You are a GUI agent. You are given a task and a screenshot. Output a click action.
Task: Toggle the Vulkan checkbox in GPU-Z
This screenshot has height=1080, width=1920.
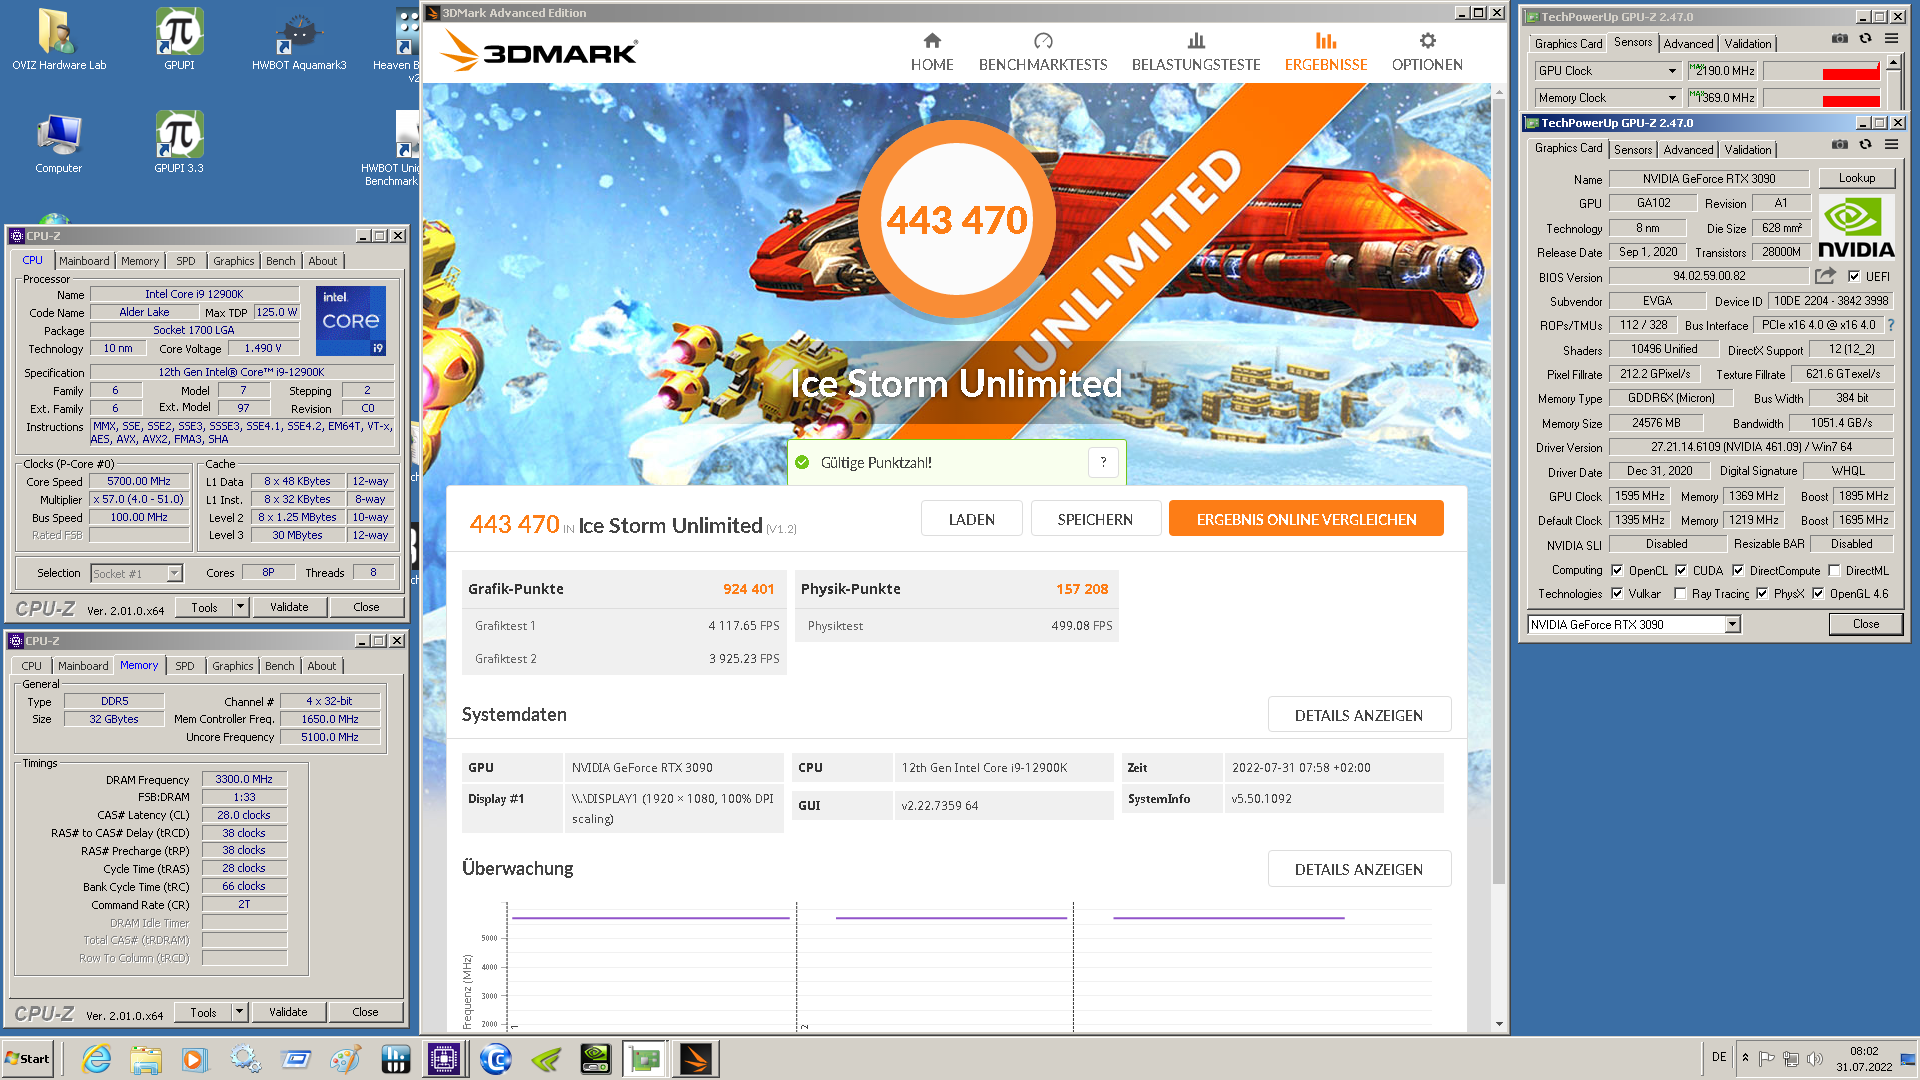(x=1617, y=594)
